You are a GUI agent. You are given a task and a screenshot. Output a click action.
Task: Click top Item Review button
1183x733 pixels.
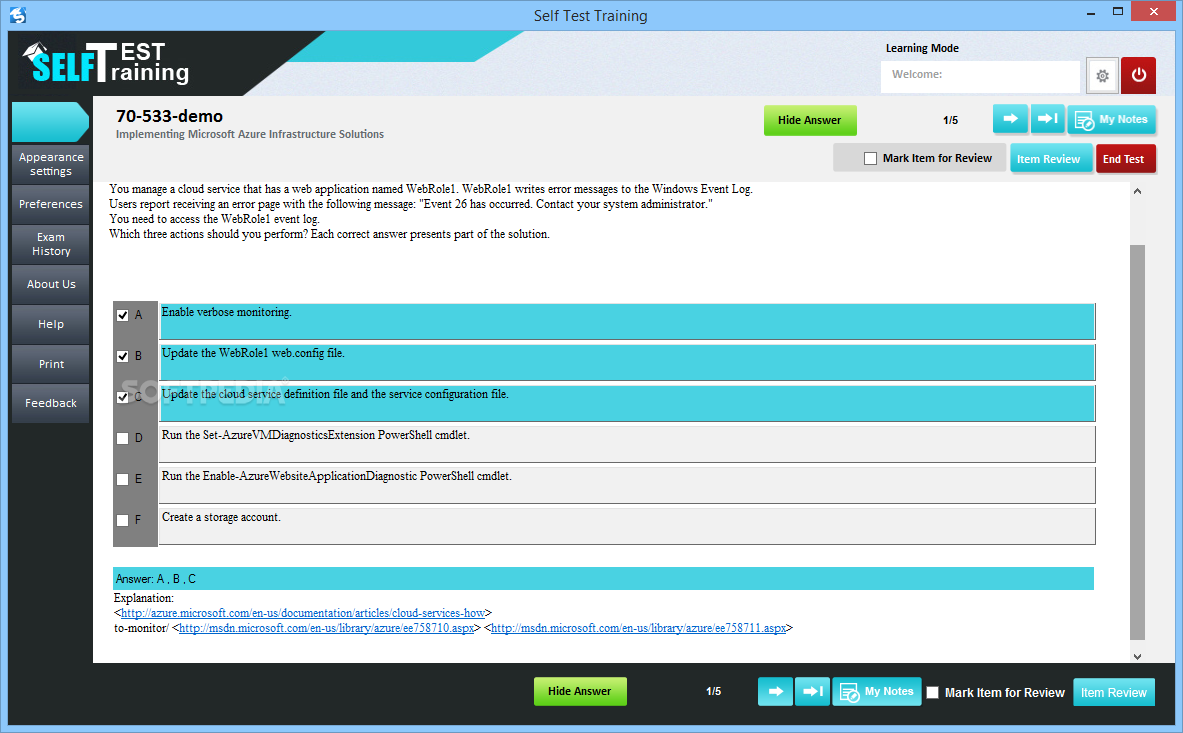click(1050, 159)
